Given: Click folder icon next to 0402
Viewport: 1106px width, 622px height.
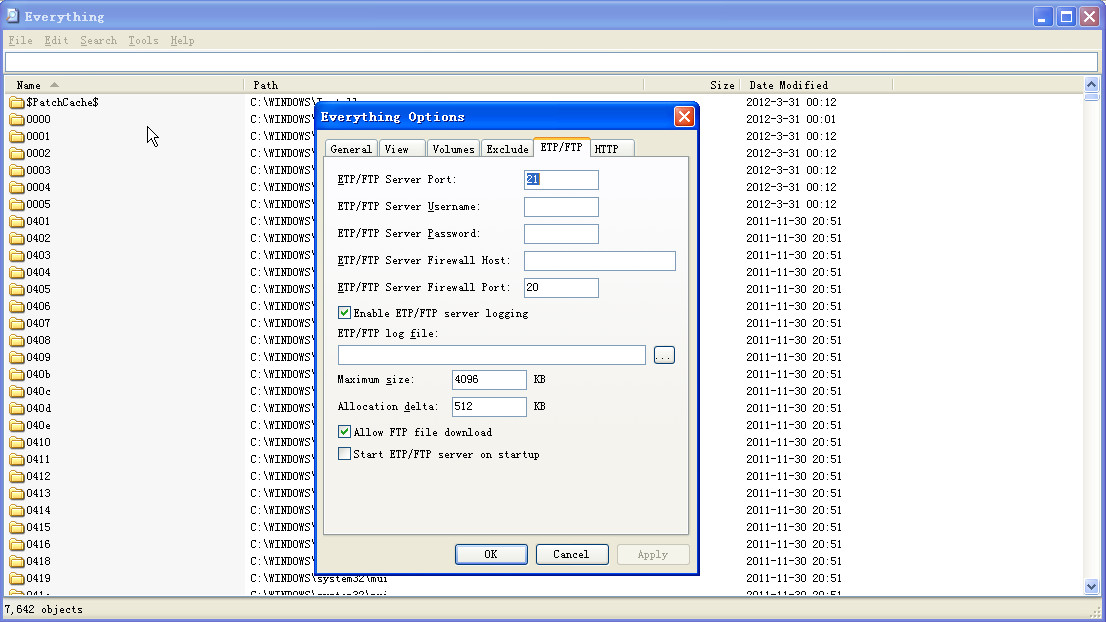Looking at the screenshot, I should point(17,238).
